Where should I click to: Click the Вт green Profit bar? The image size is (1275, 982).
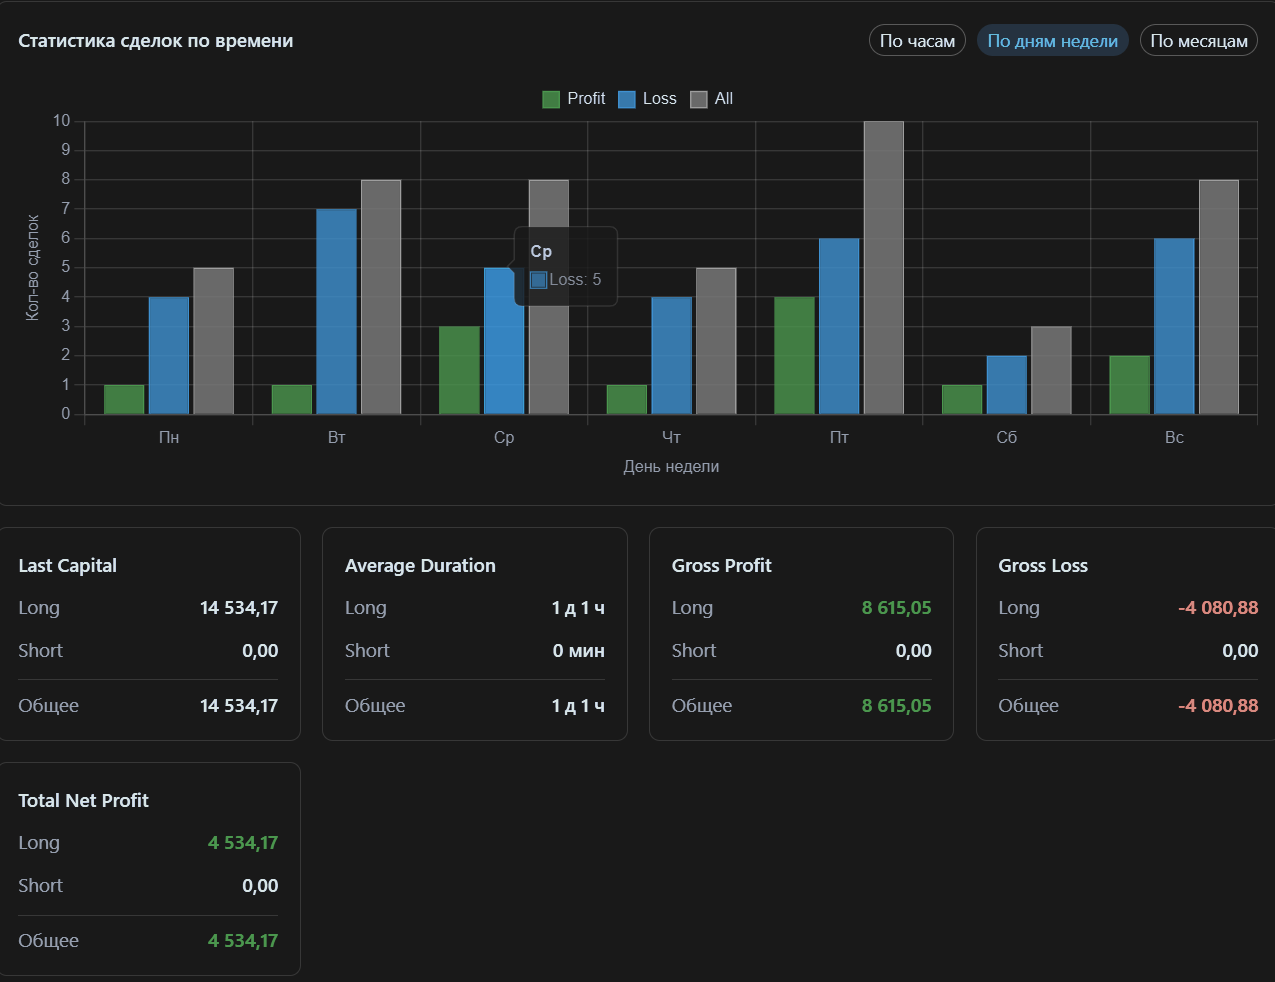292,399
